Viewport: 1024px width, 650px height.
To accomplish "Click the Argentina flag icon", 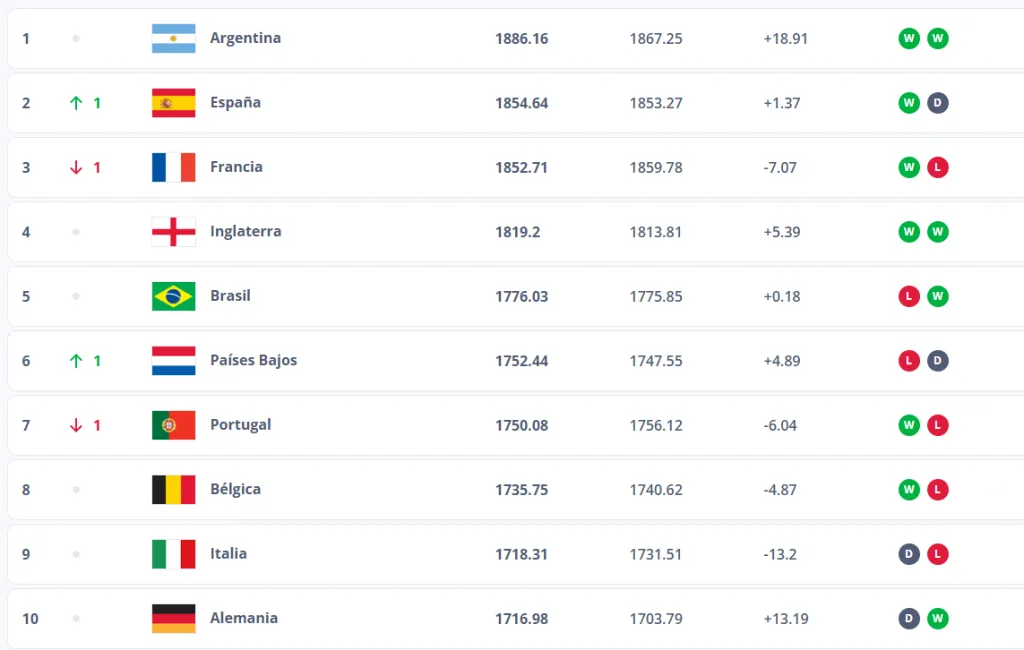I will pyautogui.click(x=173, y=39).
